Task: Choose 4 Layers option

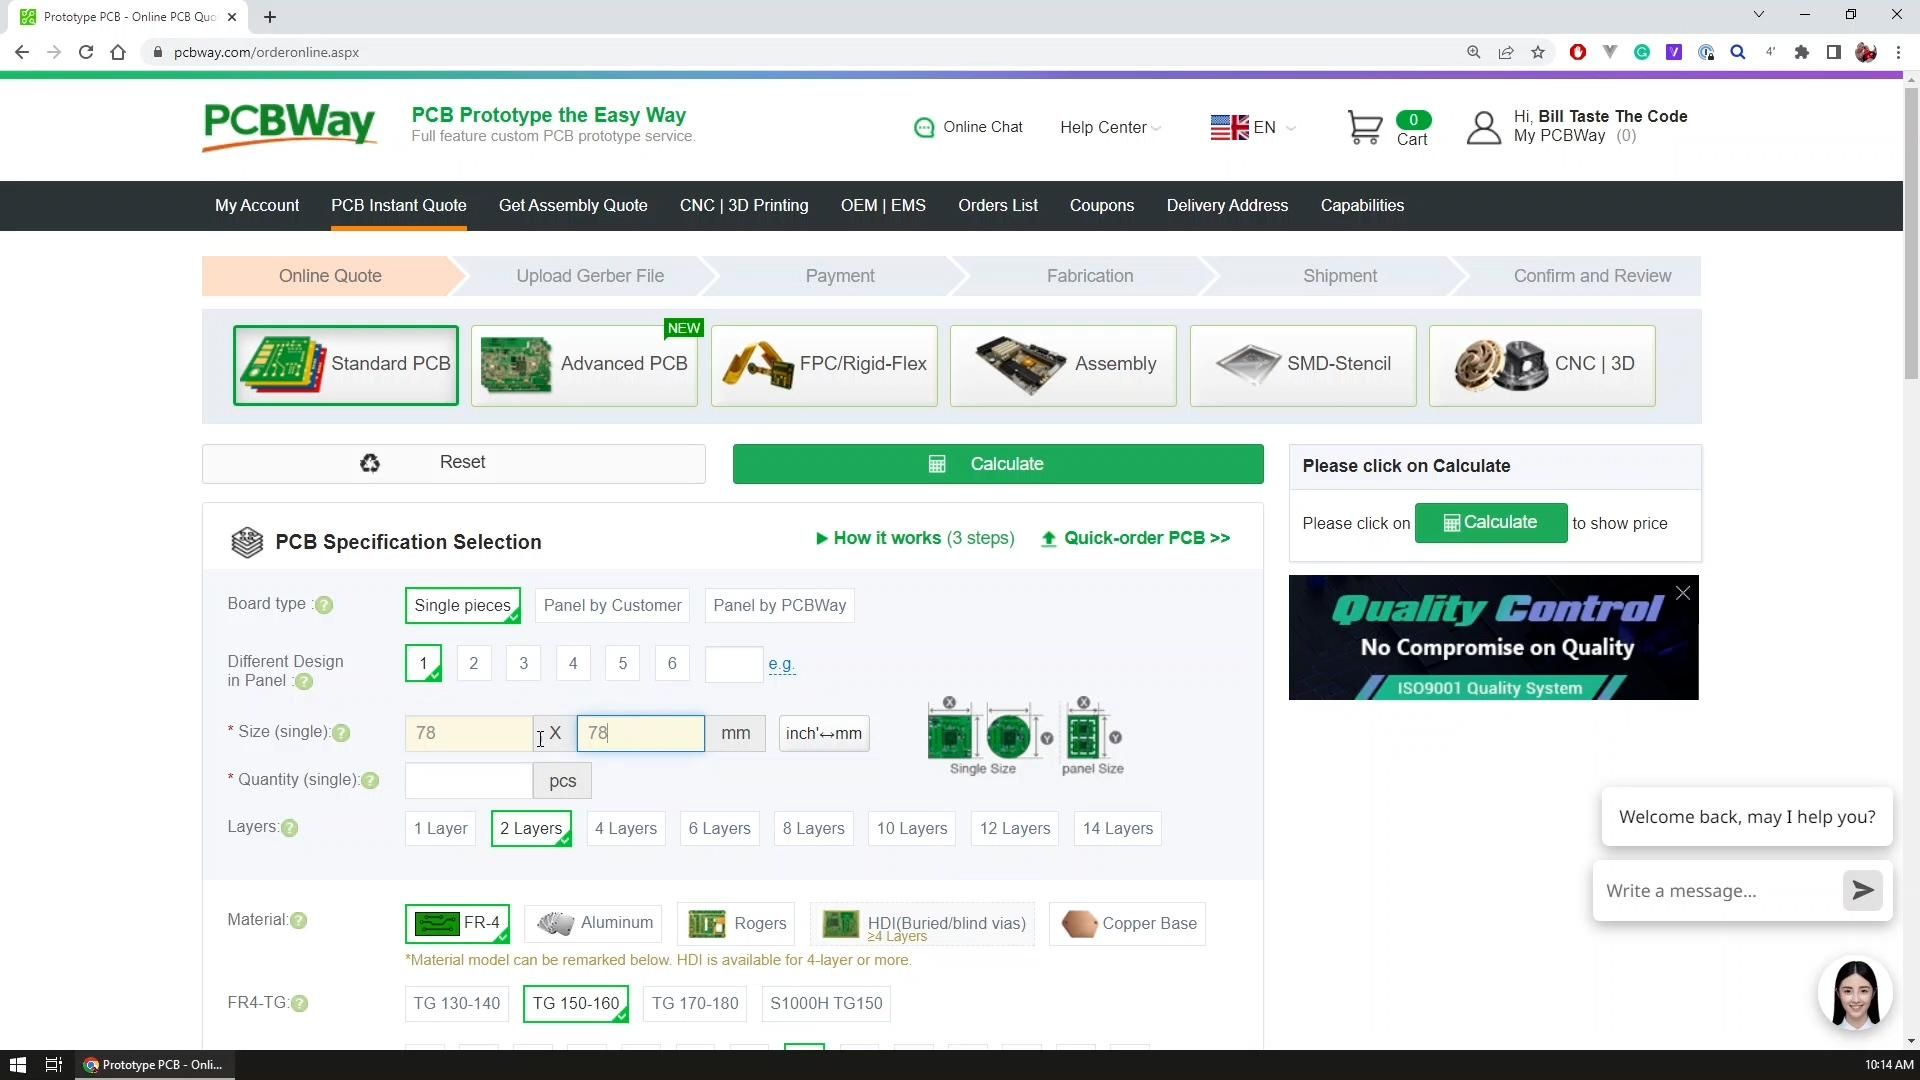Action: pos(626,829)
